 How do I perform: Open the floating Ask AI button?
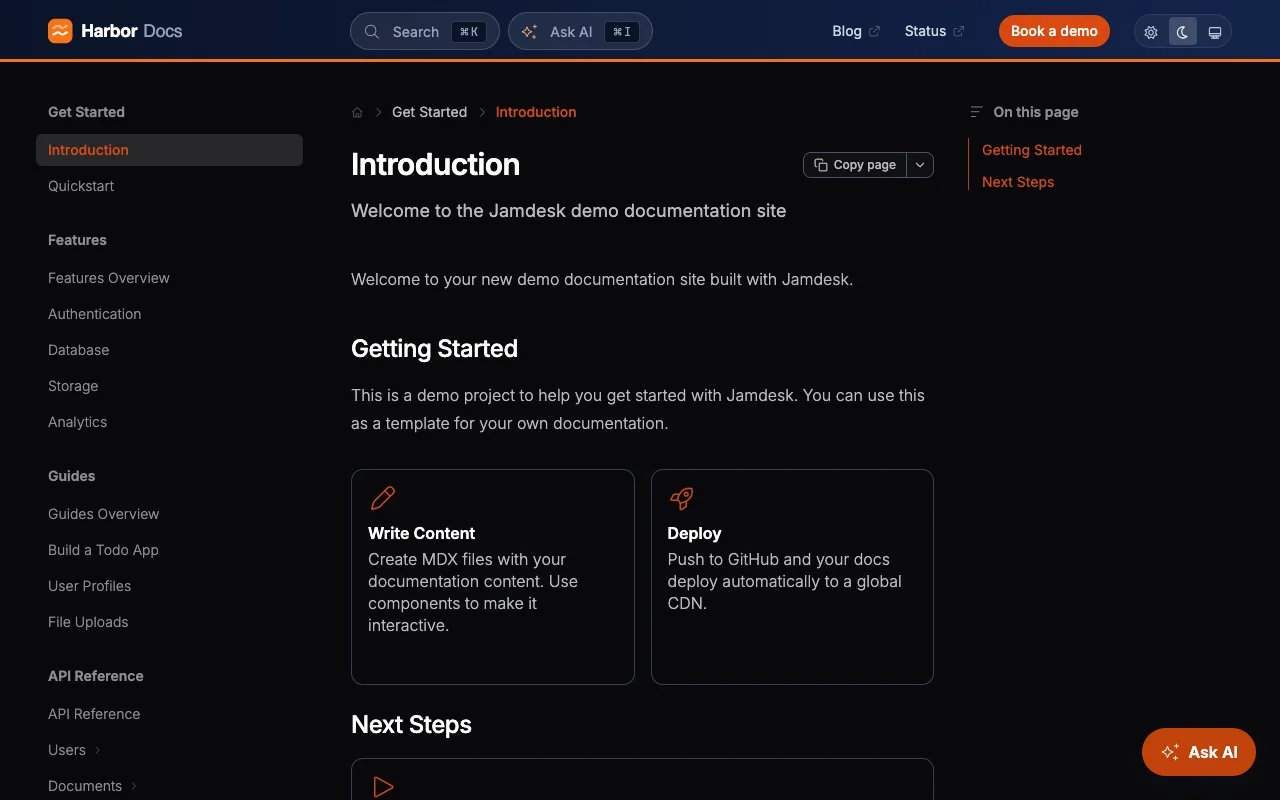[1199, 752]
